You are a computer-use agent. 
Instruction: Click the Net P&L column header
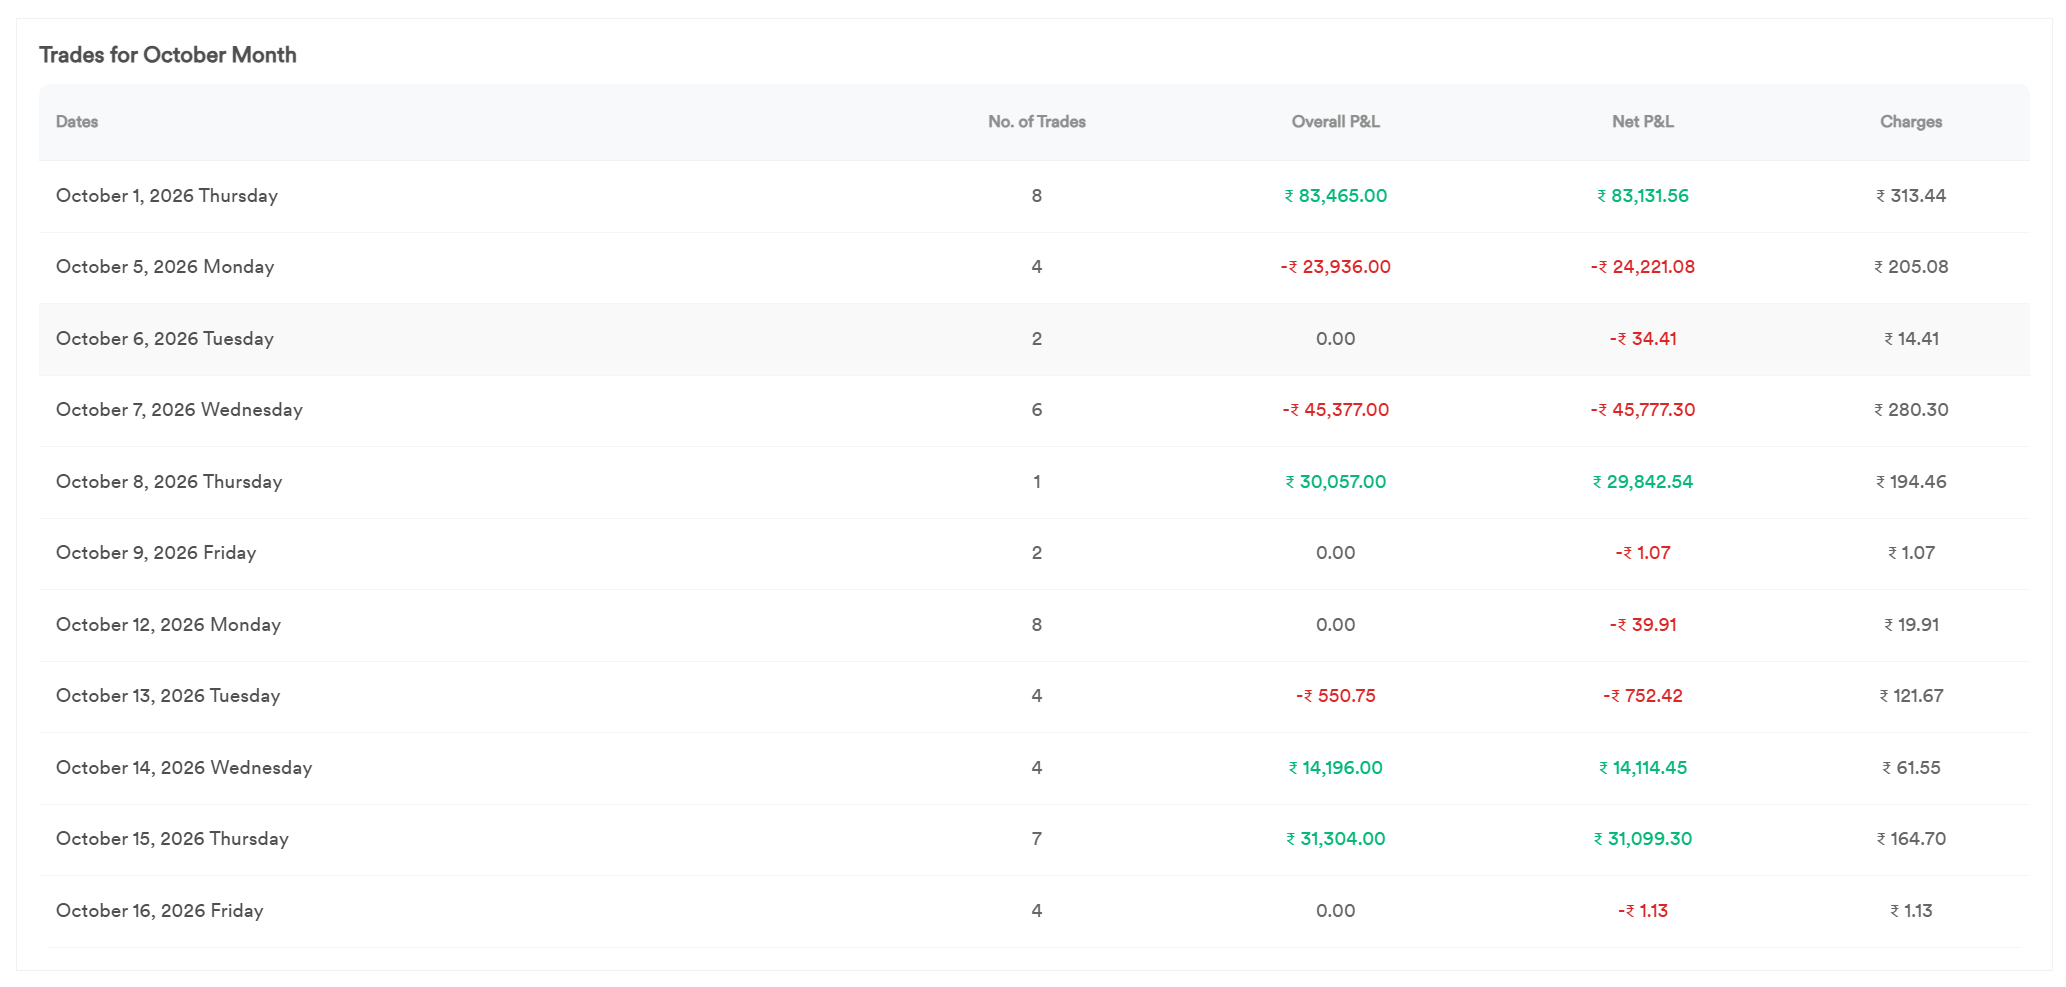click(1643, 122)
